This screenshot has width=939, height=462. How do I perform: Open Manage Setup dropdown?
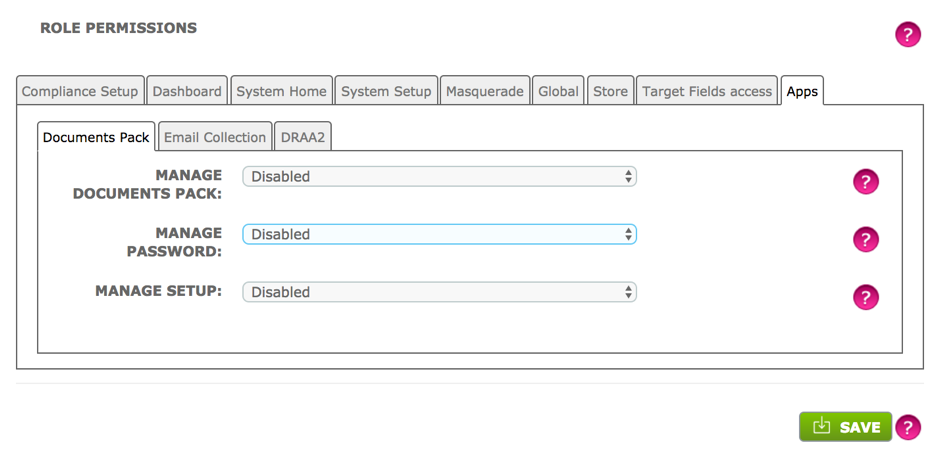tap(440, 292)
